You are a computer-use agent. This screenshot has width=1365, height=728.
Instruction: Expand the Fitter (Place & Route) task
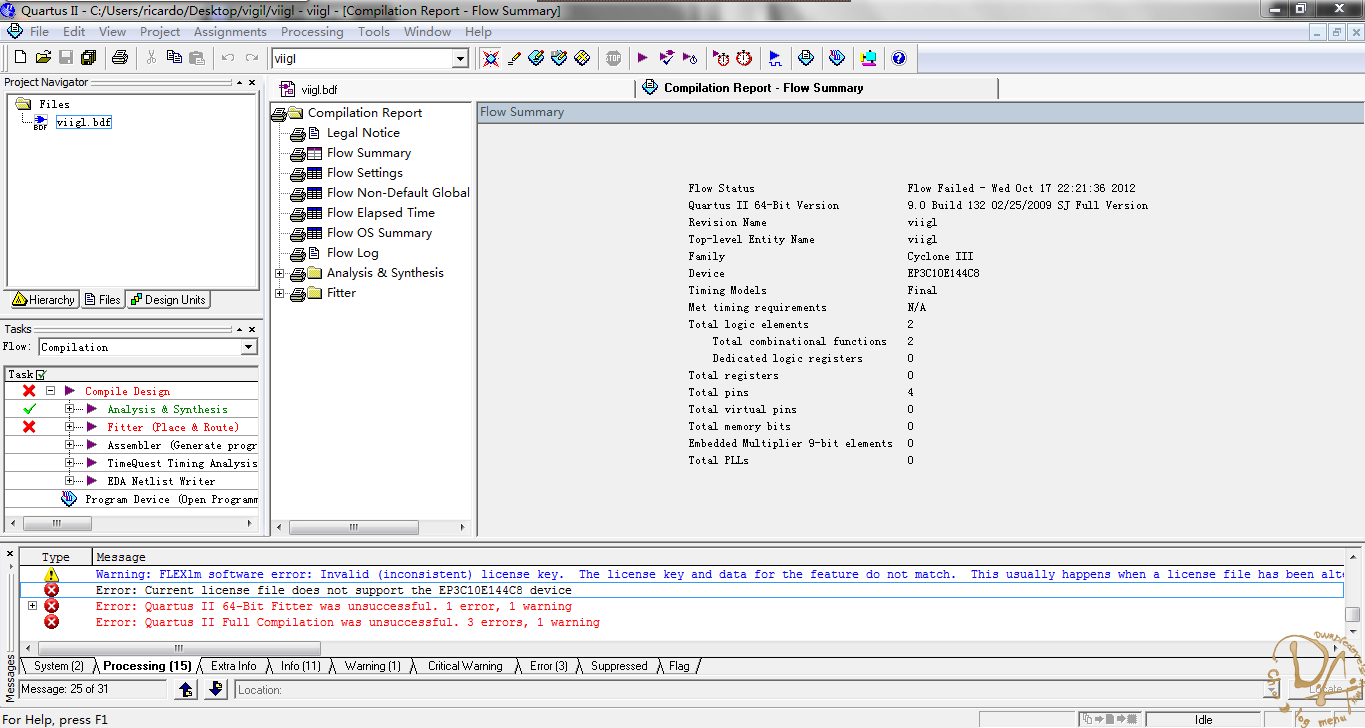(69, 427)
